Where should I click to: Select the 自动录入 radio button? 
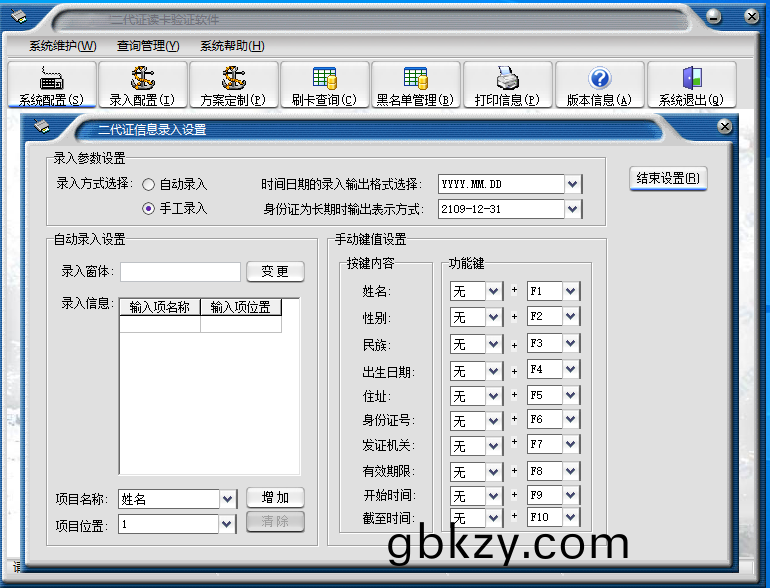tap(148, 185)
